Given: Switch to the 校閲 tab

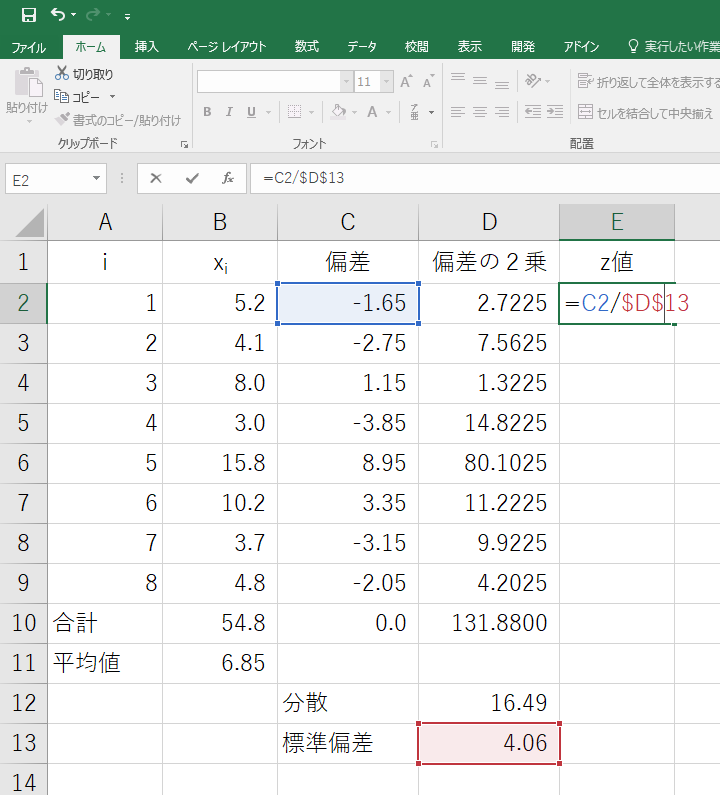Looking at the screenshot, I should pos(416,47).
